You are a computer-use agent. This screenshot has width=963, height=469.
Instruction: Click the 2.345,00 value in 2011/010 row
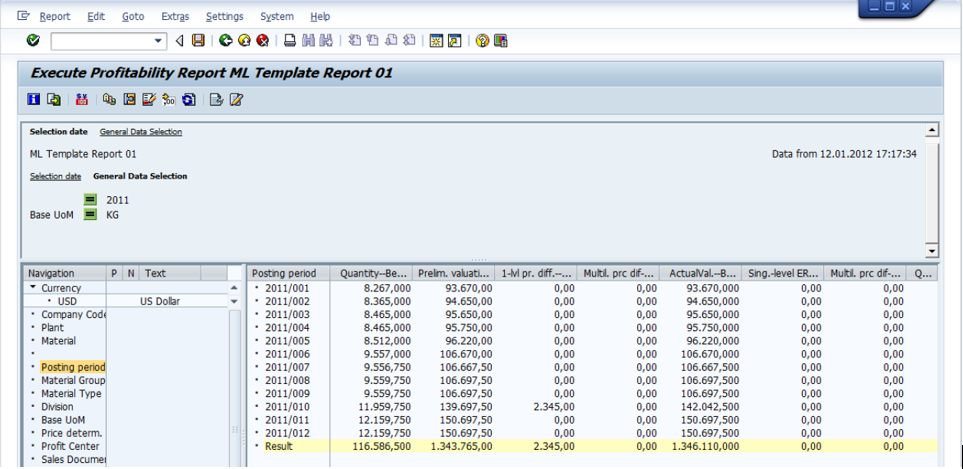coord(555,406)
